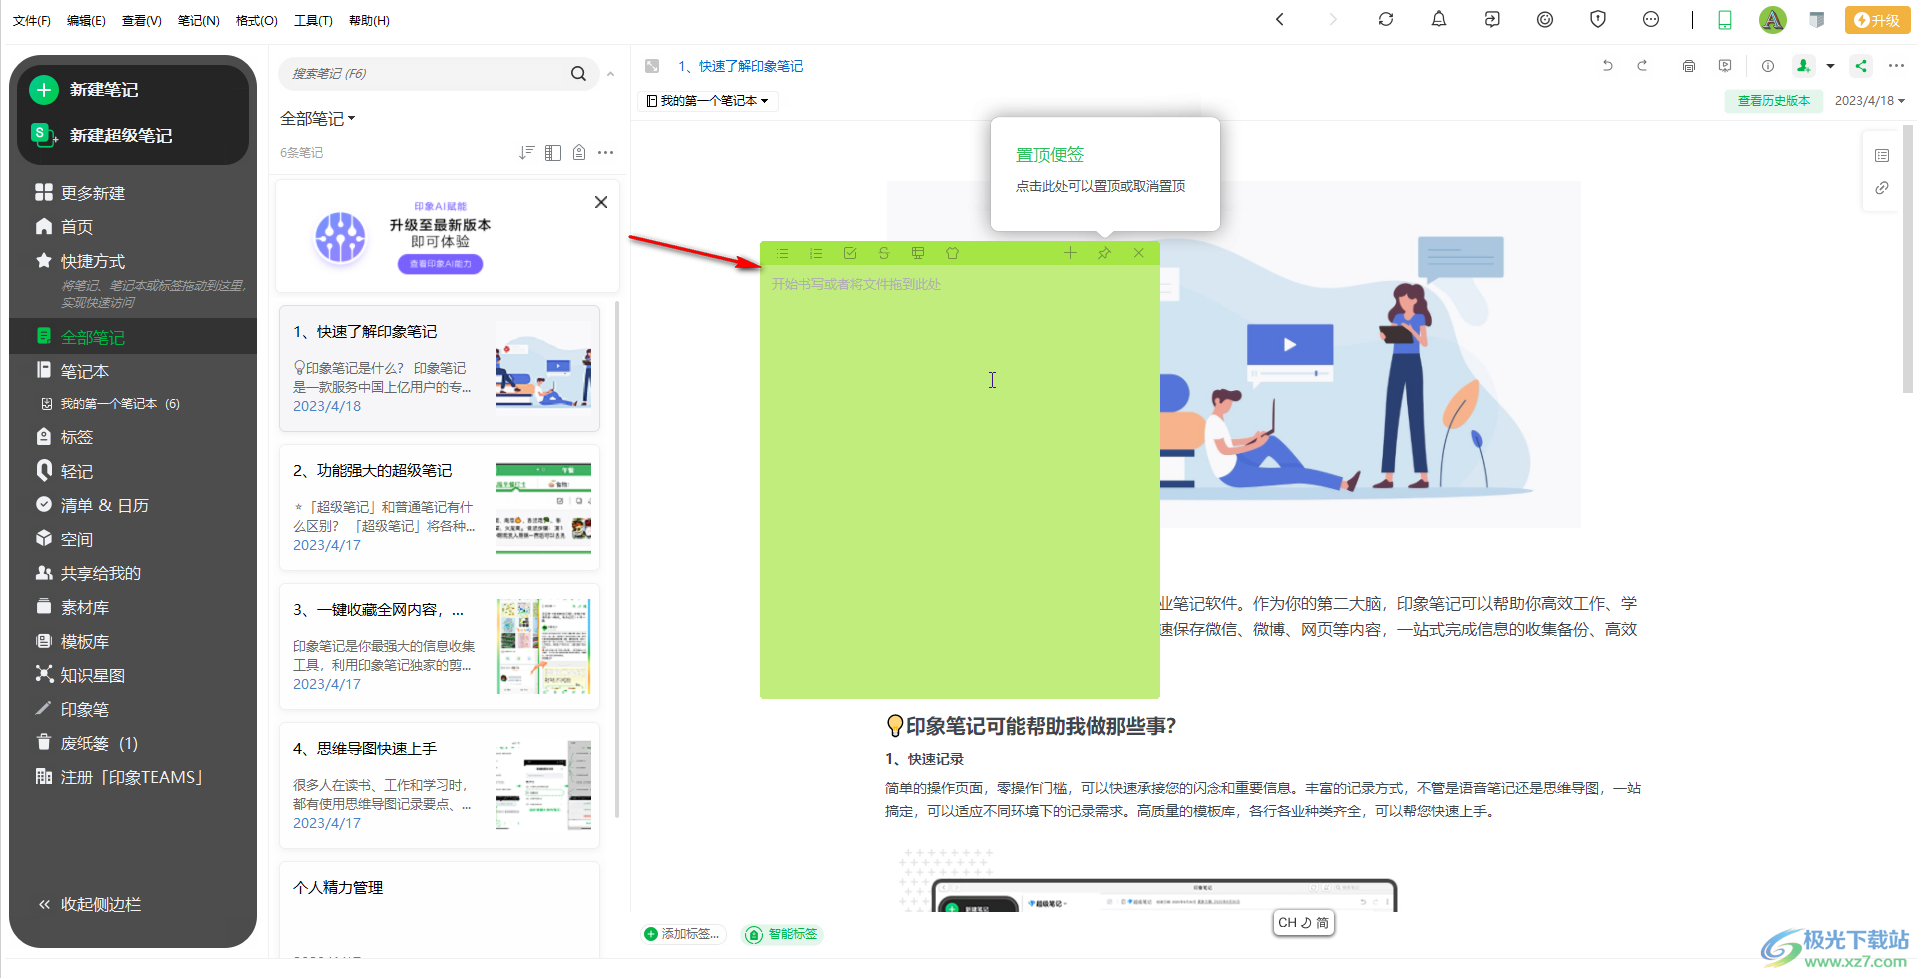1920x978 pixels.
Task: Expand dropdown arrow next to collaborator icon
Action: click(x=1831, y=67)
